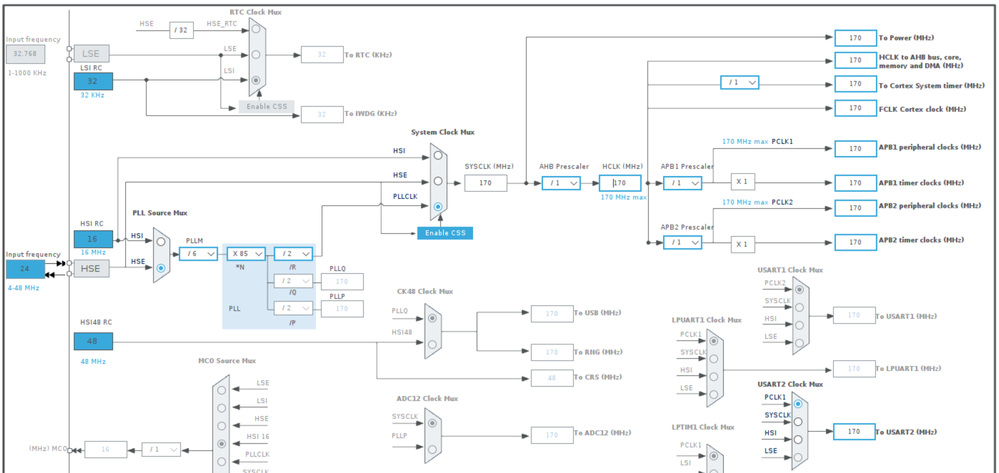999x473 pixels.
Task: Click To USART2 (MHz) 170 value
Action: (x=854, y=432)
